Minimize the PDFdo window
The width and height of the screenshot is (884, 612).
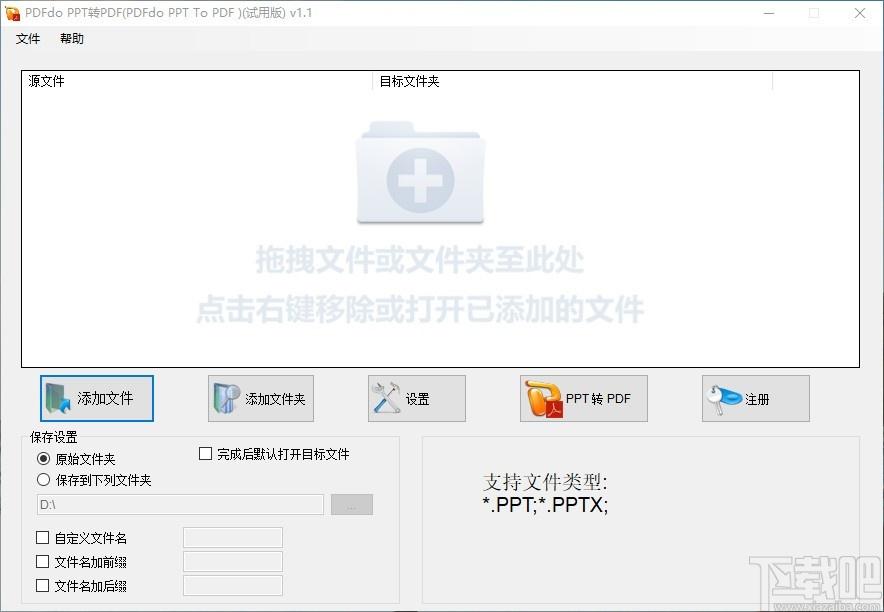769,13
